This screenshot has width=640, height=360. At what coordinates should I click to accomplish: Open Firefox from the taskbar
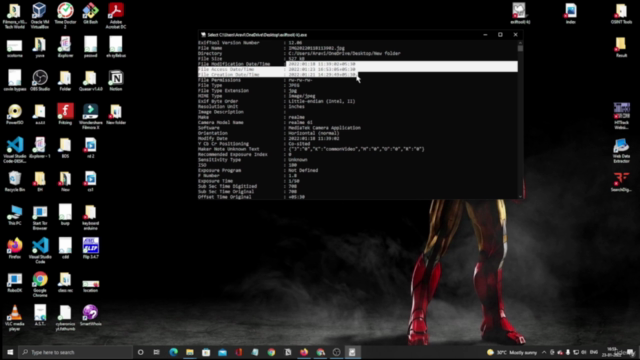point(304,352)
